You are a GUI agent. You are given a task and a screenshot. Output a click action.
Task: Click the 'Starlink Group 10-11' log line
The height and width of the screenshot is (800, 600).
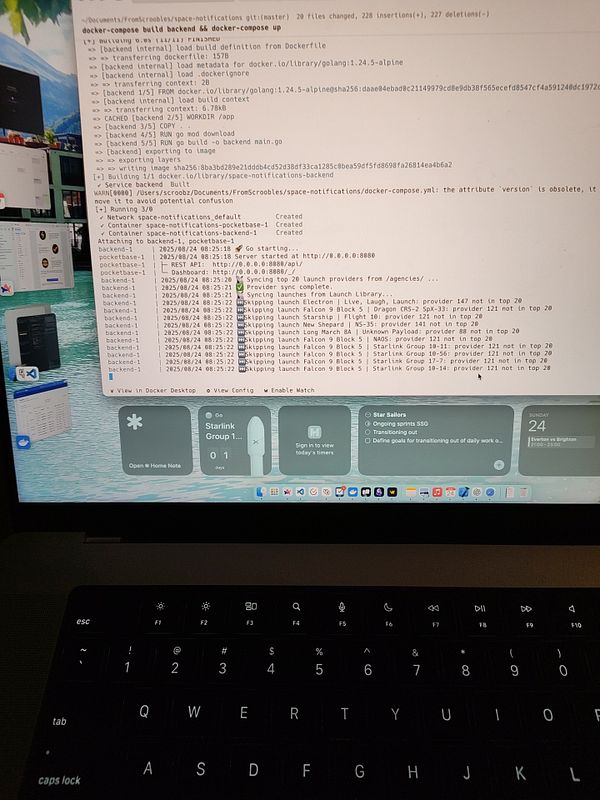(329, 346)
